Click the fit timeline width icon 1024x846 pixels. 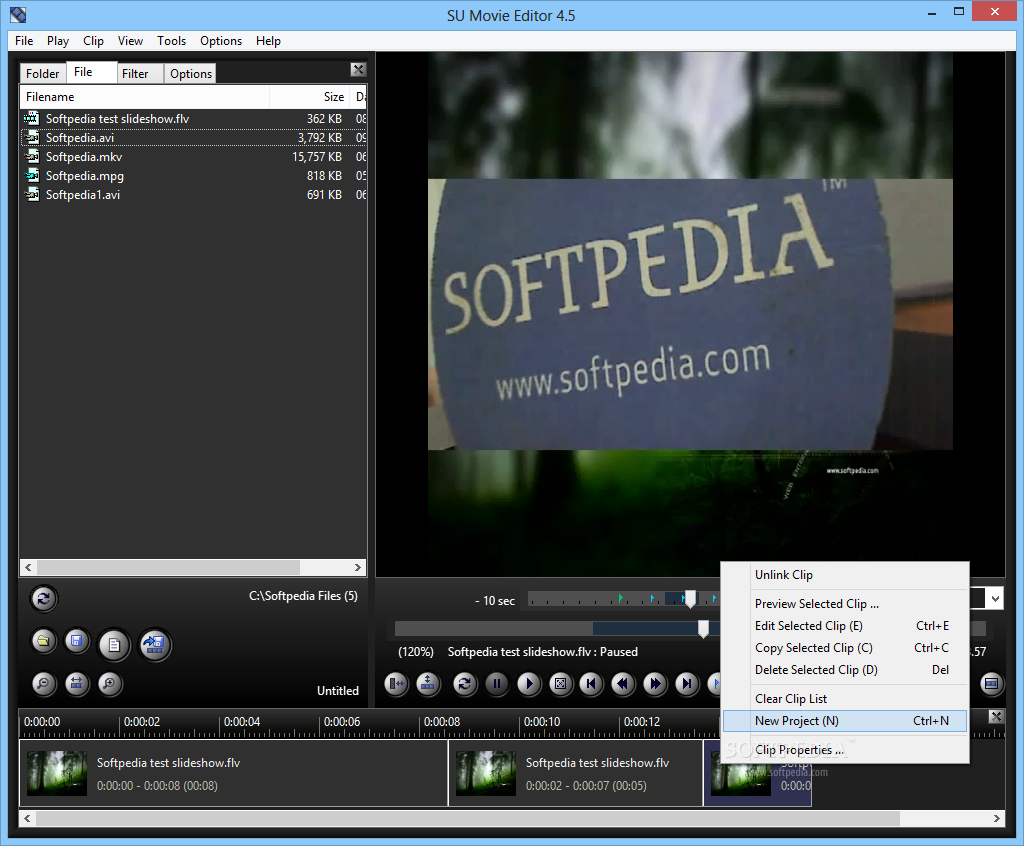click(76, 684)
